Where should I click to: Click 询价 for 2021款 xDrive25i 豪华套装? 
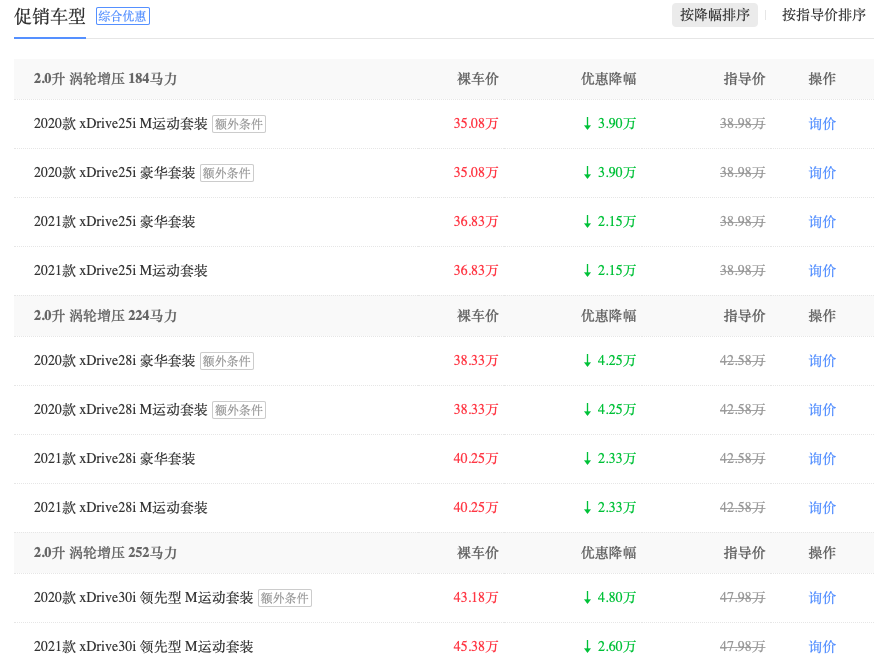822,222
